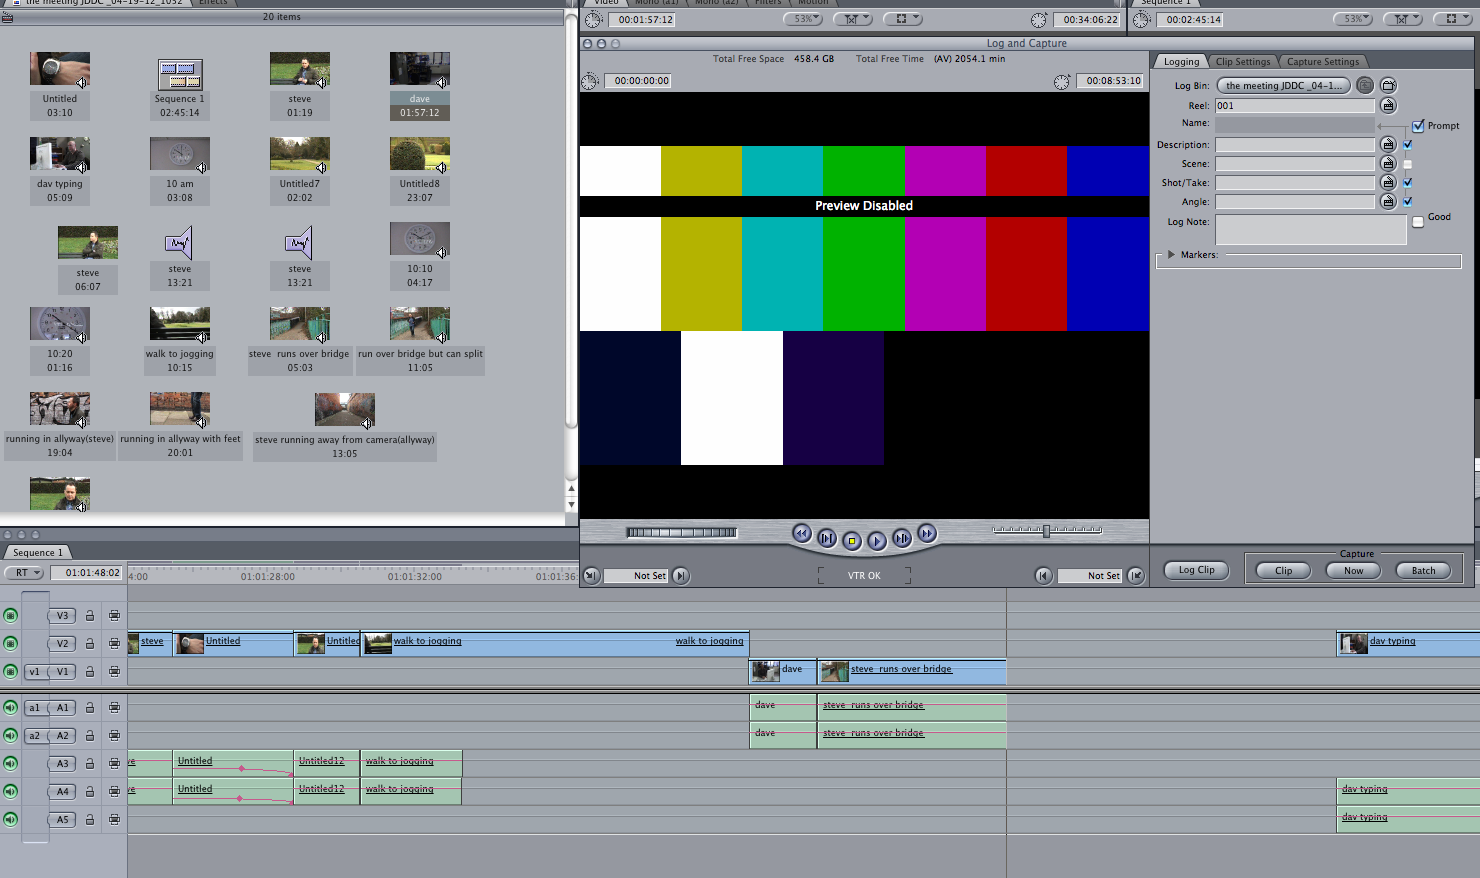Viewport: 1480px width, 878px height.
Task: Click the Log Clip button
Action: pyautogui.click(x=1196, y=570)
